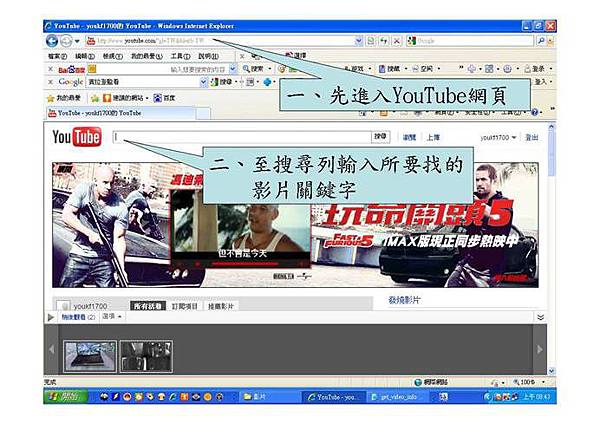This screenshot has width=600, height=424.
Task: Toggle the Compatibility View icon
Action: [370, 41]
